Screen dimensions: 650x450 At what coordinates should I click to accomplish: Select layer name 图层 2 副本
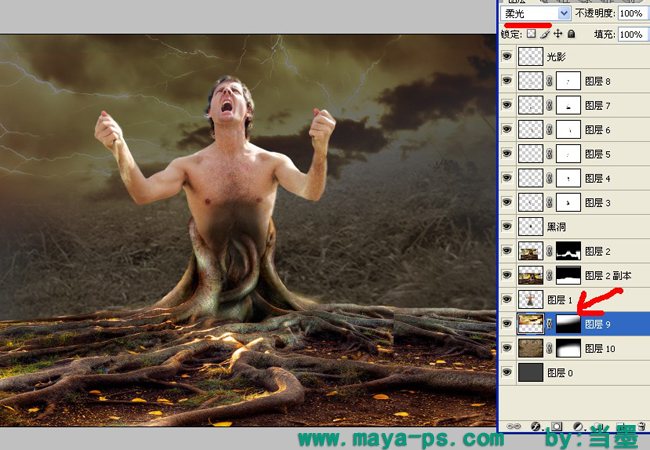(608, 276)
